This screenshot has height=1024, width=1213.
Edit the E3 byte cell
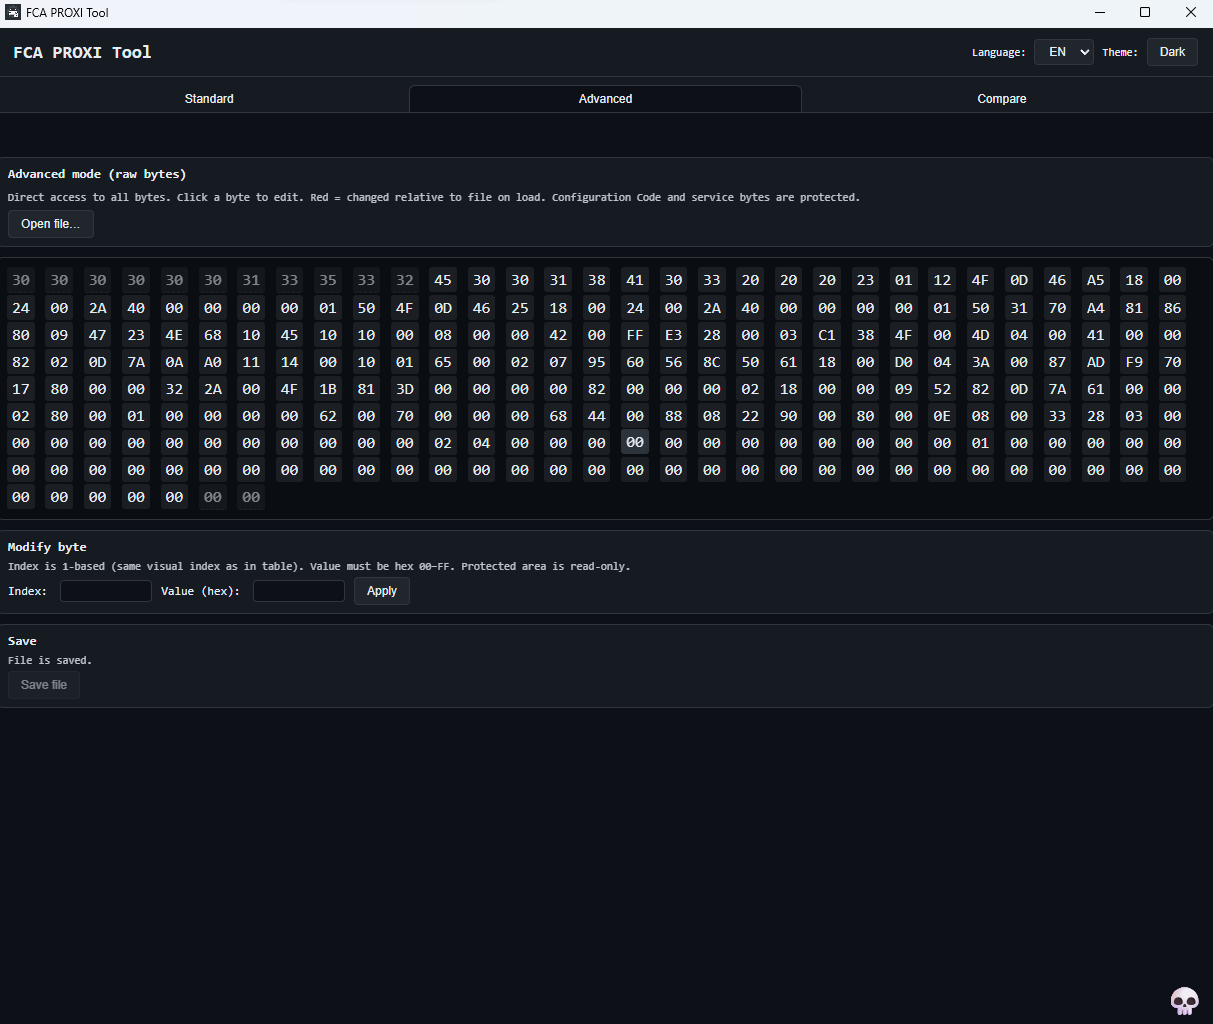point(673,335)
